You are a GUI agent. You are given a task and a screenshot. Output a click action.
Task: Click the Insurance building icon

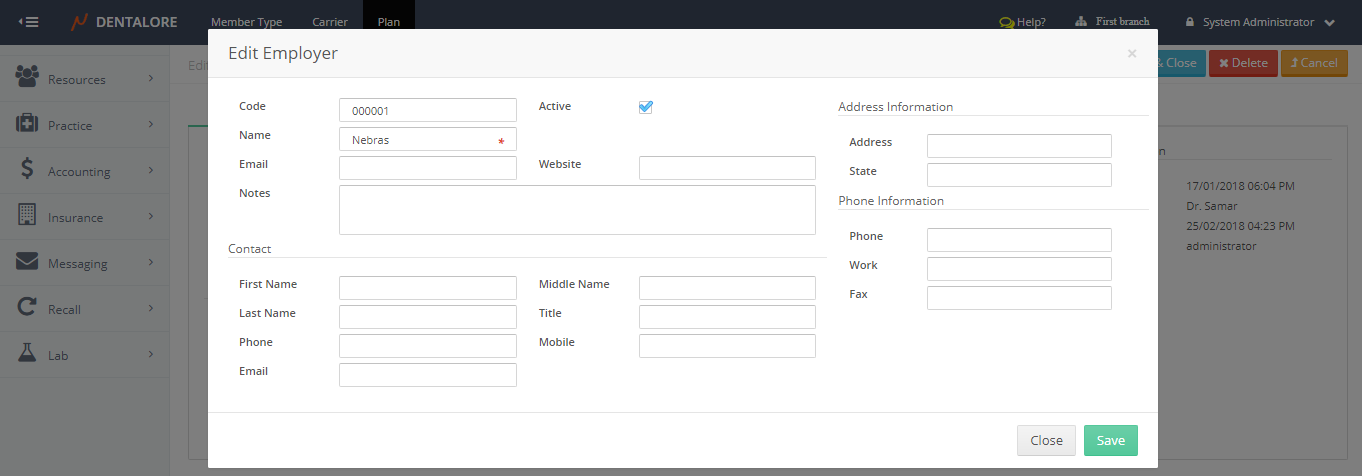pyautogui.click(x=27, y=216)
